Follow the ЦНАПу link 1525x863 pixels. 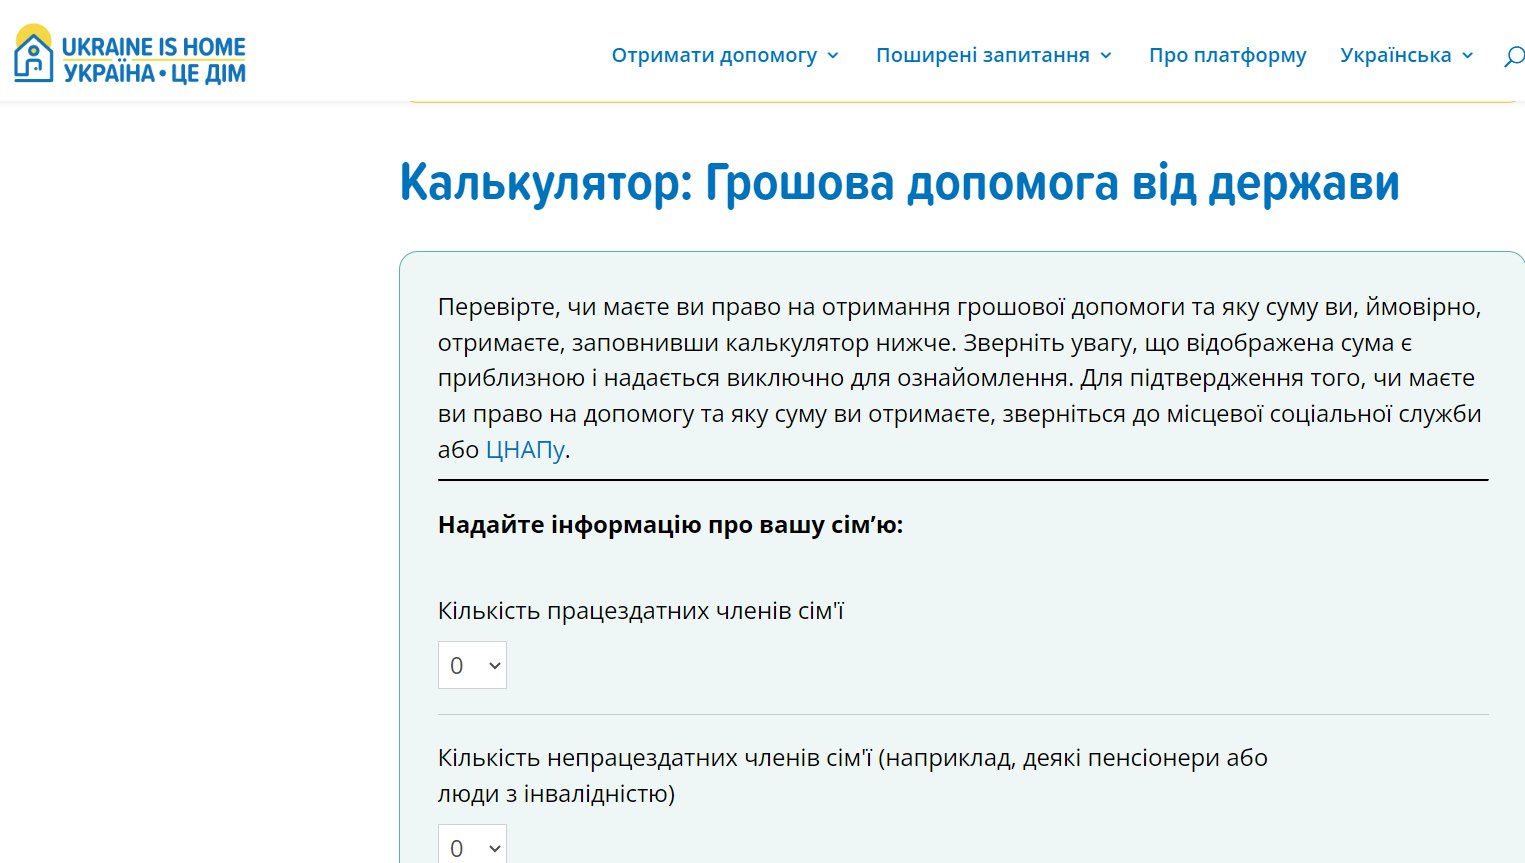tap(525, 450)
